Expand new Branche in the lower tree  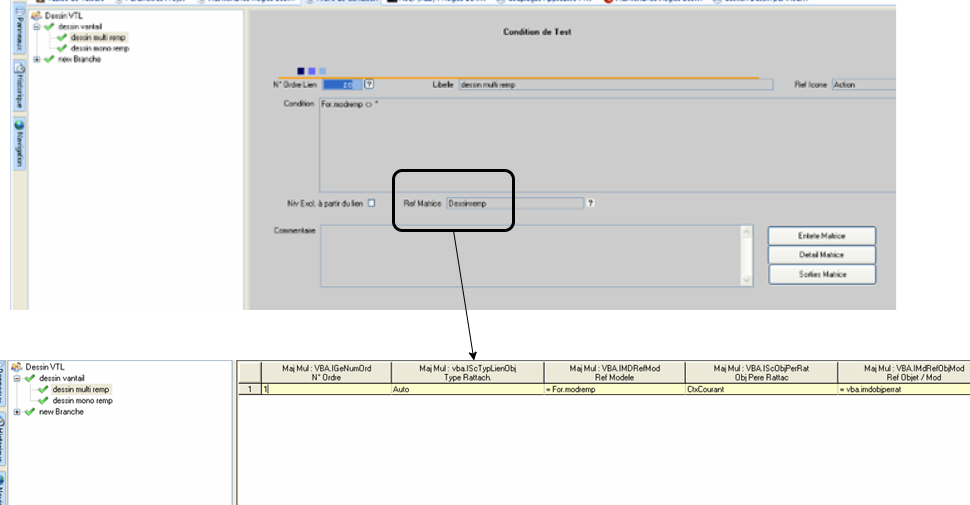[17, 412]
